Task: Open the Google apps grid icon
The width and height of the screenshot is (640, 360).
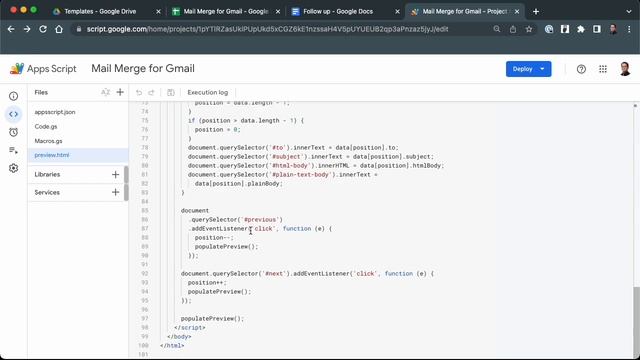Action: [603, 69]
